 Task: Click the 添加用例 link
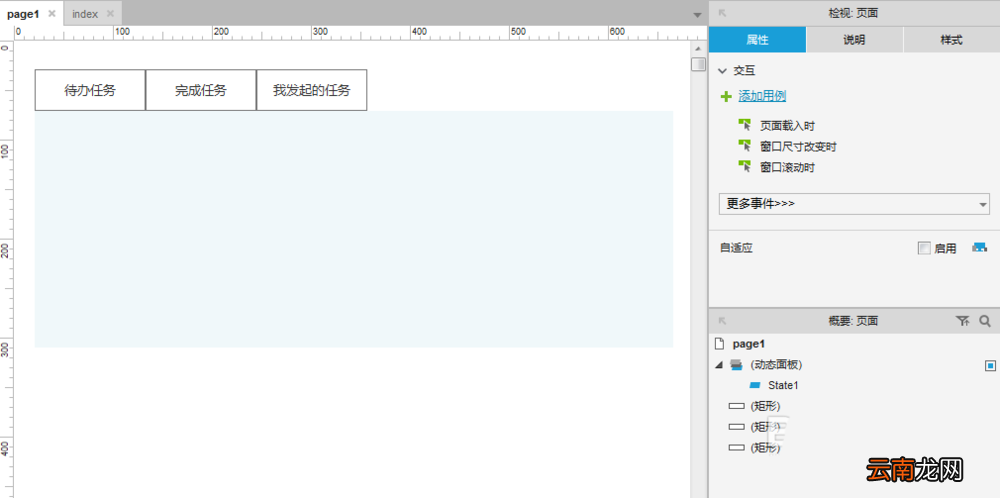tap(762, 96)
